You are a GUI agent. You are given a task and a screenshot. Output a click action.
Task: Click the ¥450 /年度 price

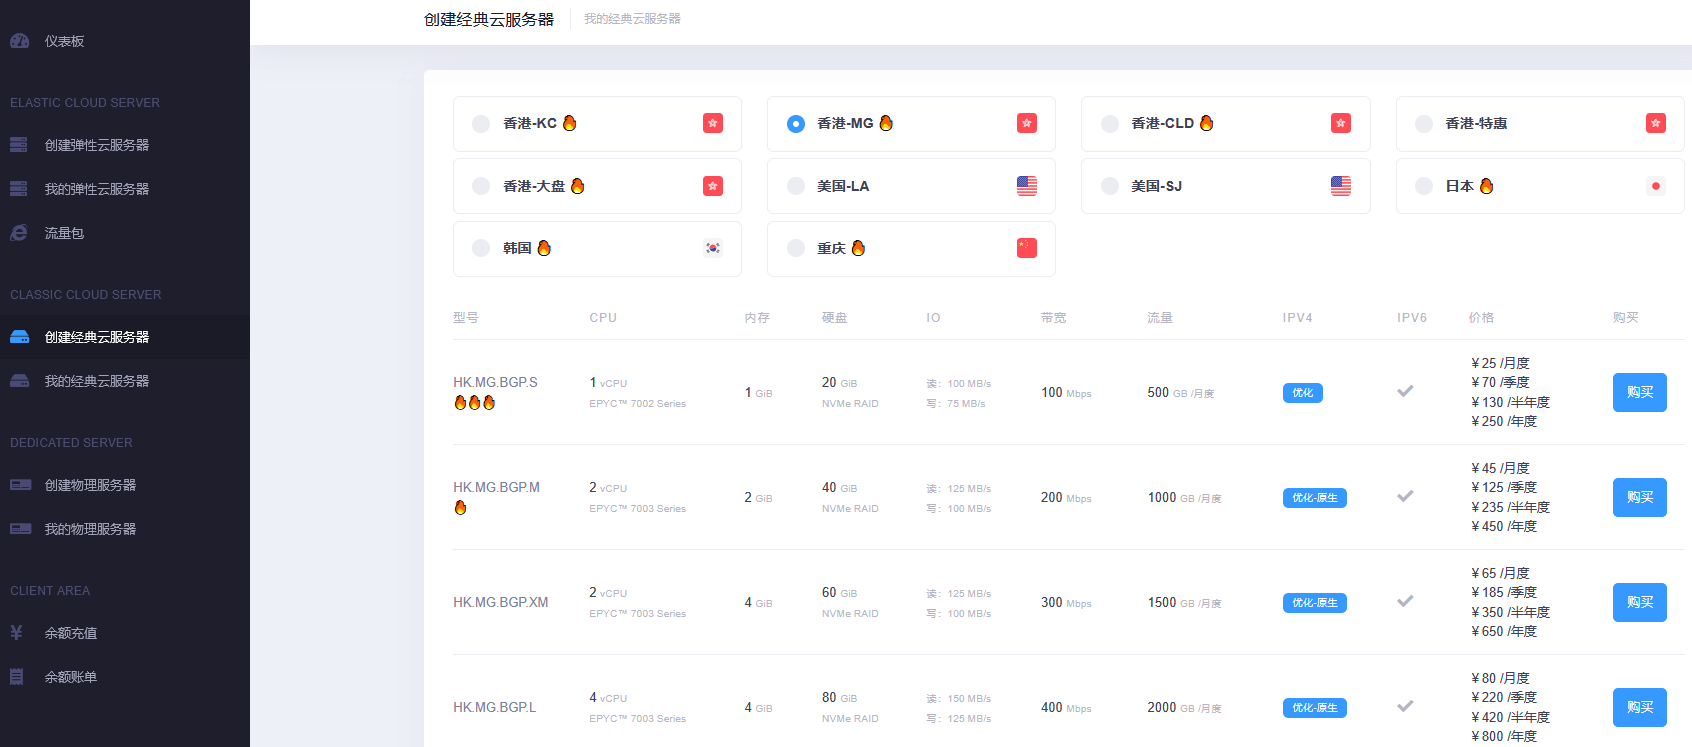pos(1504,526)
